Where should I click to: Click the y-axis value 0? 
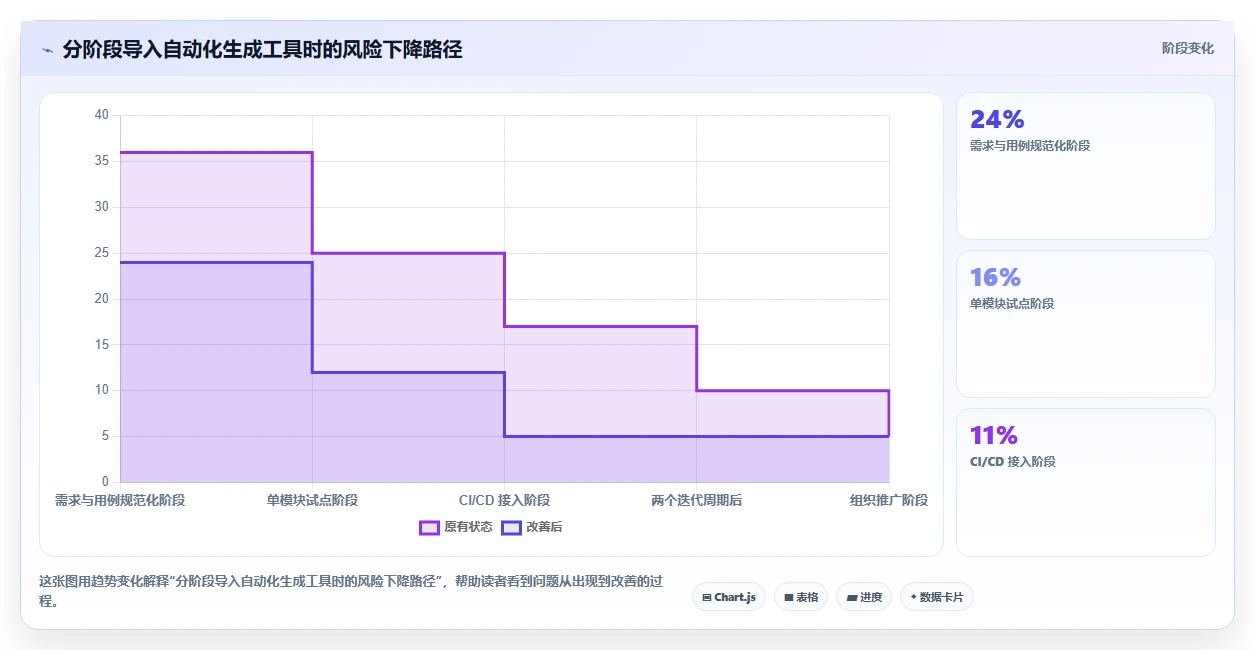click(106, 482)
